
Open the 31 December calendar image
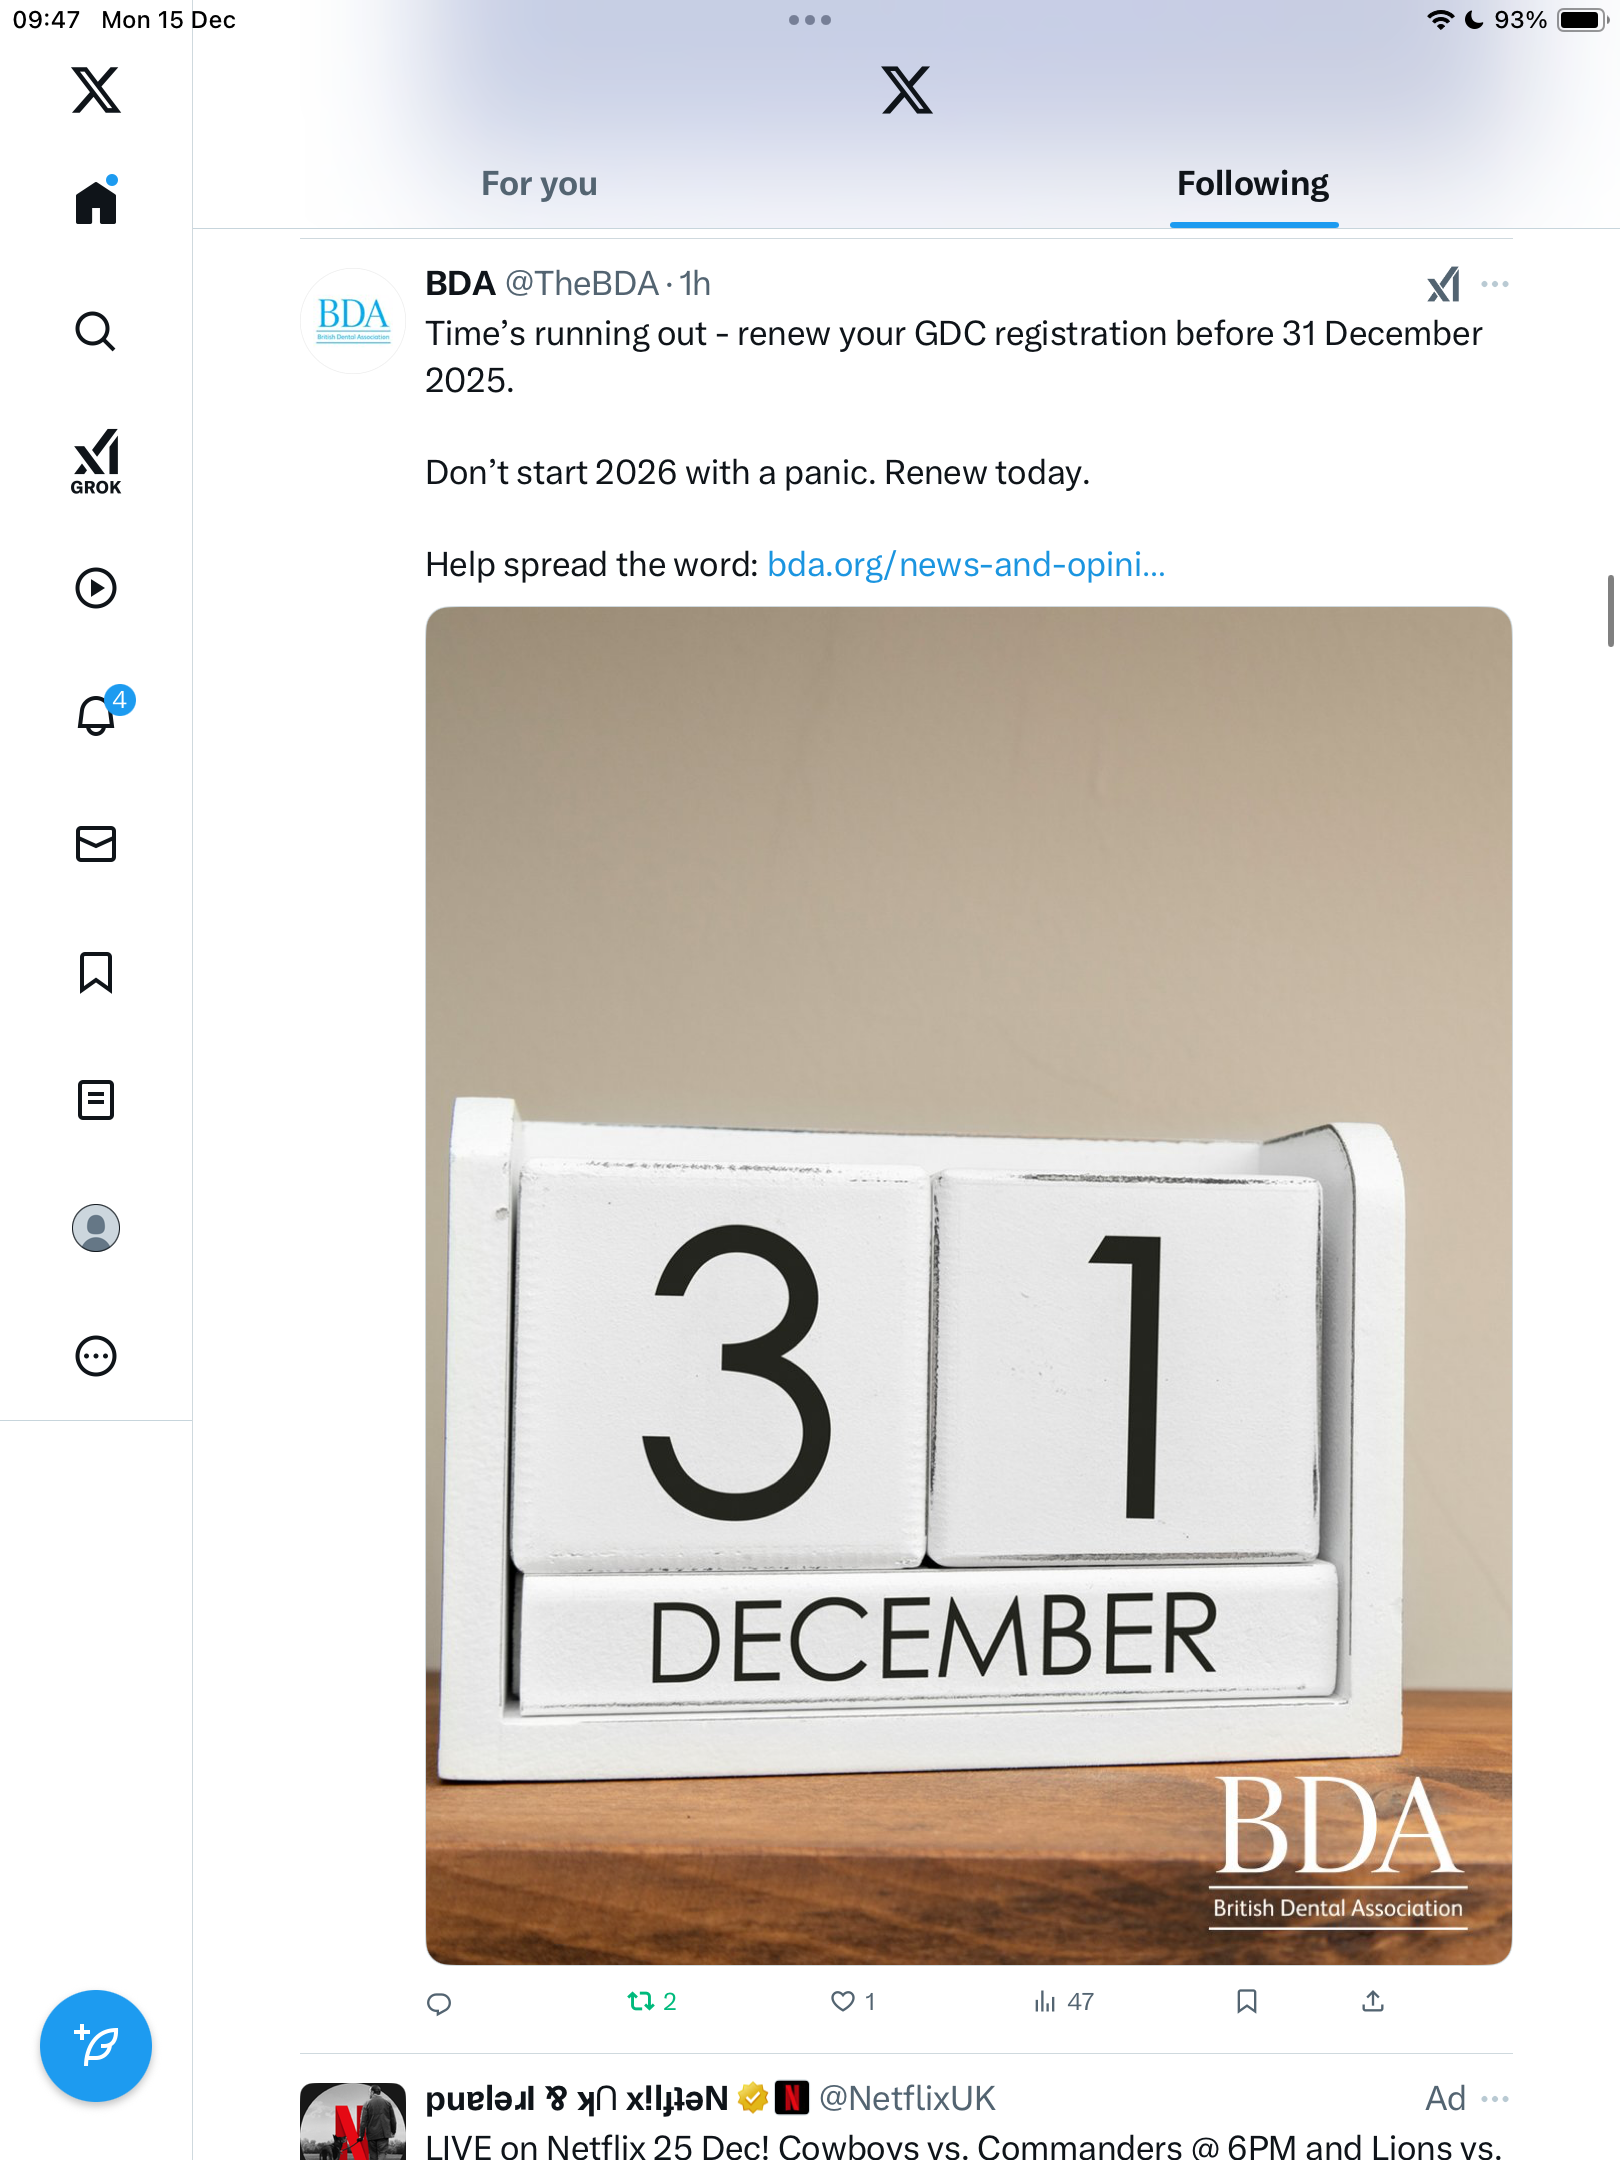click(968, 1285)
